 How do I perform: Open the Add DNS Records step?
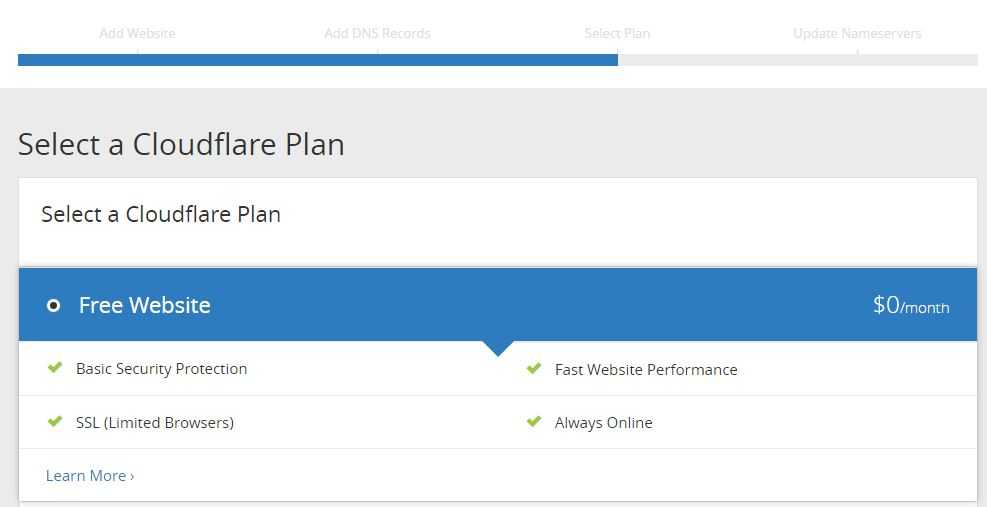pos(377,34)
